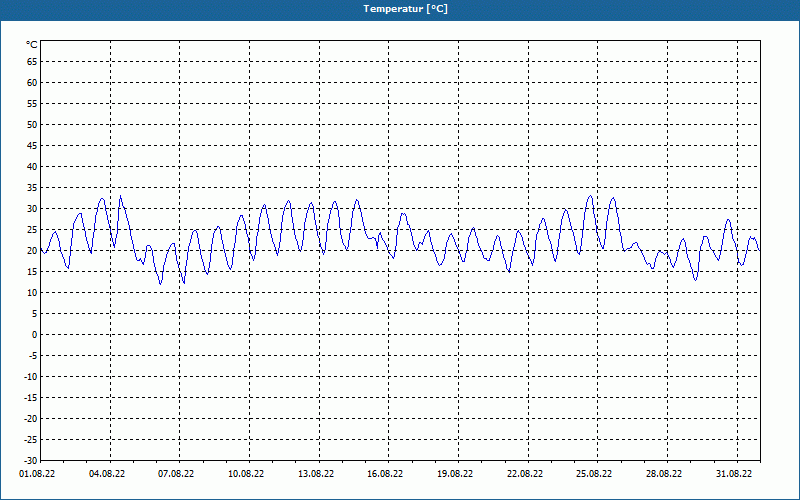Click the -30 label at y-axis bottom
Screen dimensions: 800x500
click(x=30, y=460)
